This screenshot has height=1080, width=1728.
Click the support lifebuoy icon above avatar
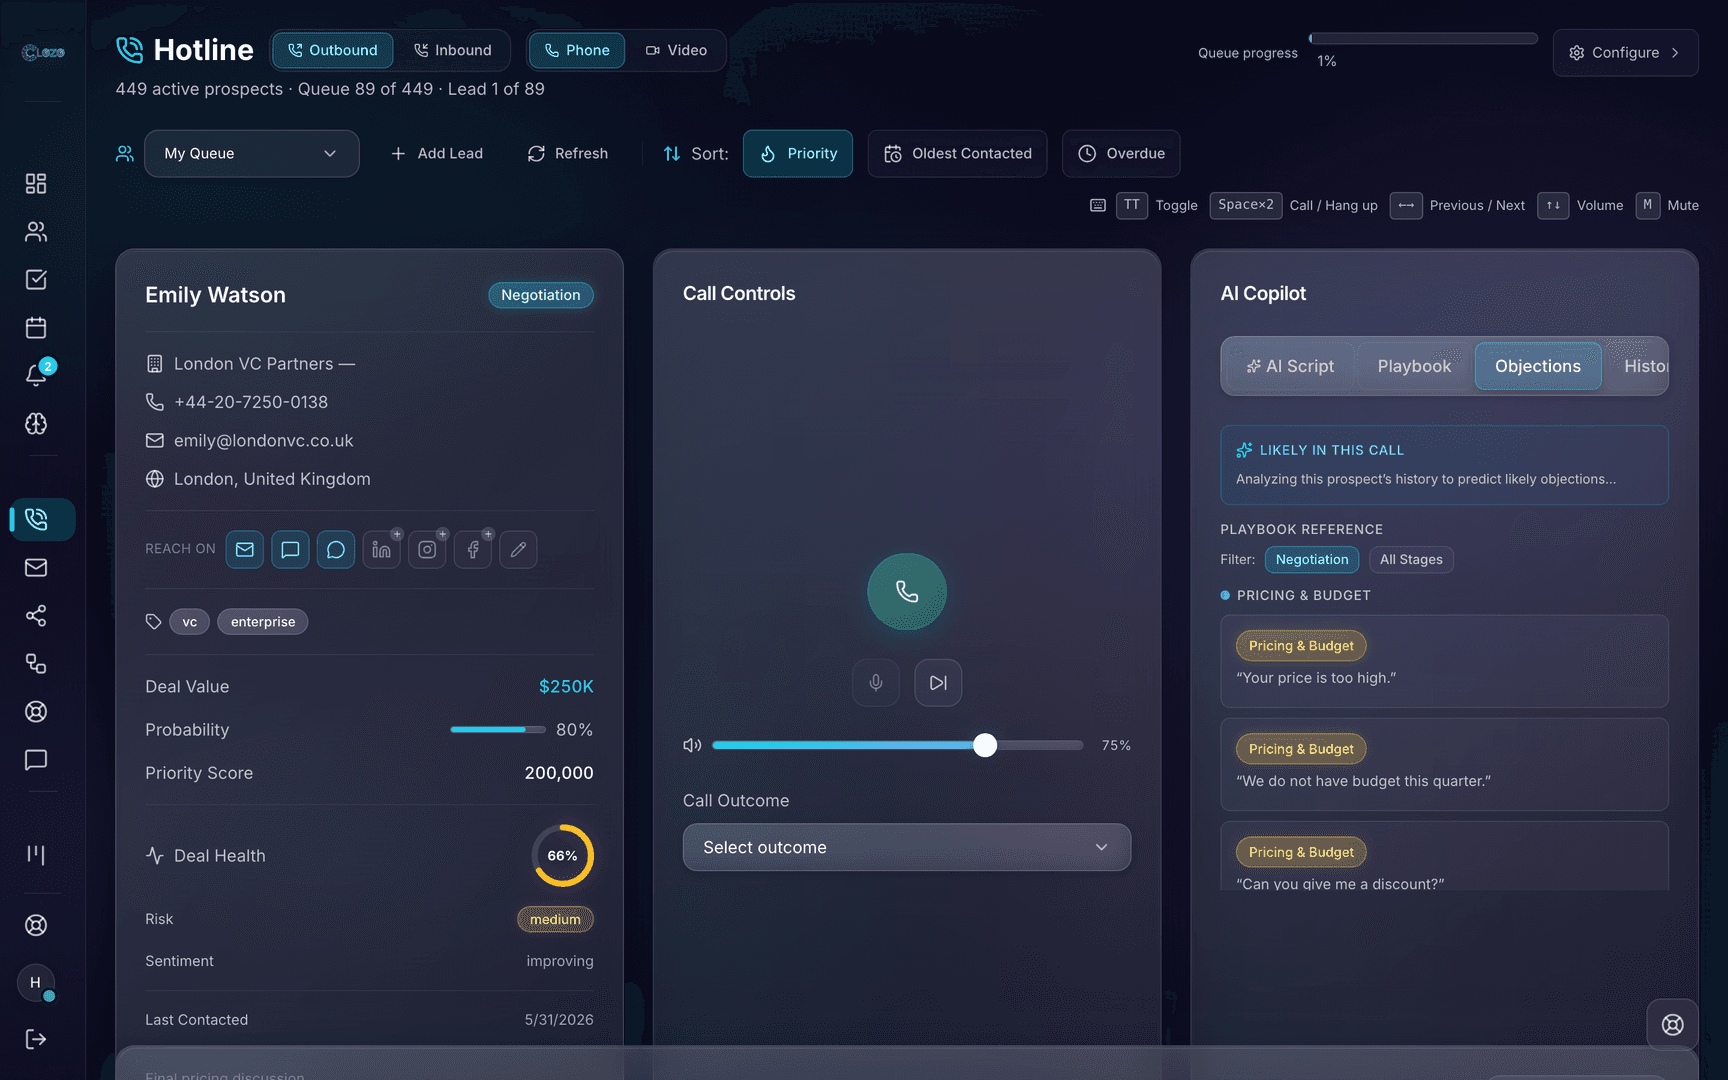pyautogui.click(x=36, y=925)
